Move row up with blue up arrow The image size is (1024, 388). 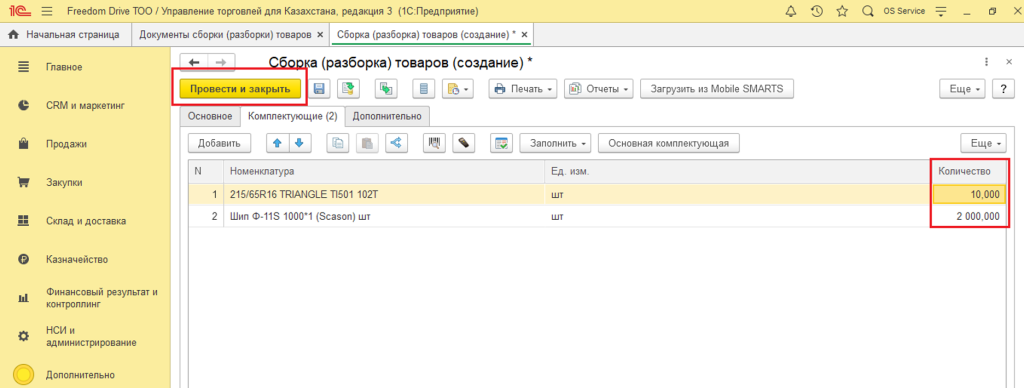pyautogui.click(x=277, y=143)
